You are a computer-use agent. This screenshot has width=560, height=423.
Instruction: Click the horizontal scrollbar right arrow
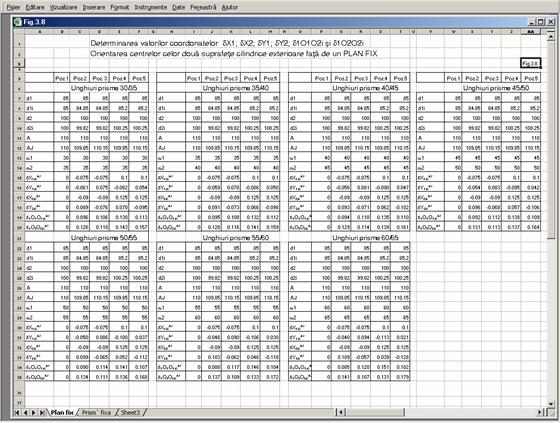[540, 412]
